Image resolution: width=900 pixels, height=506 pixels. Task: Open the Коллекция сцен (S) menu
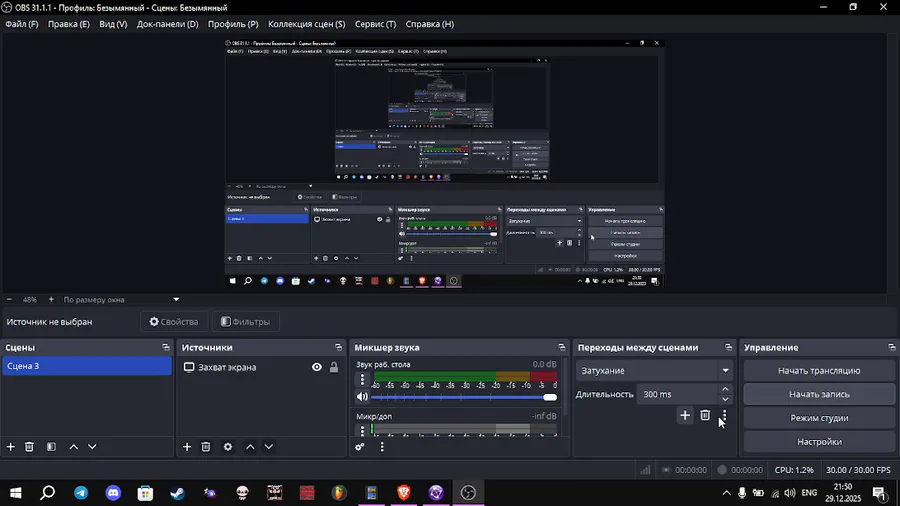pyautogui.click(x=307, y=24)
